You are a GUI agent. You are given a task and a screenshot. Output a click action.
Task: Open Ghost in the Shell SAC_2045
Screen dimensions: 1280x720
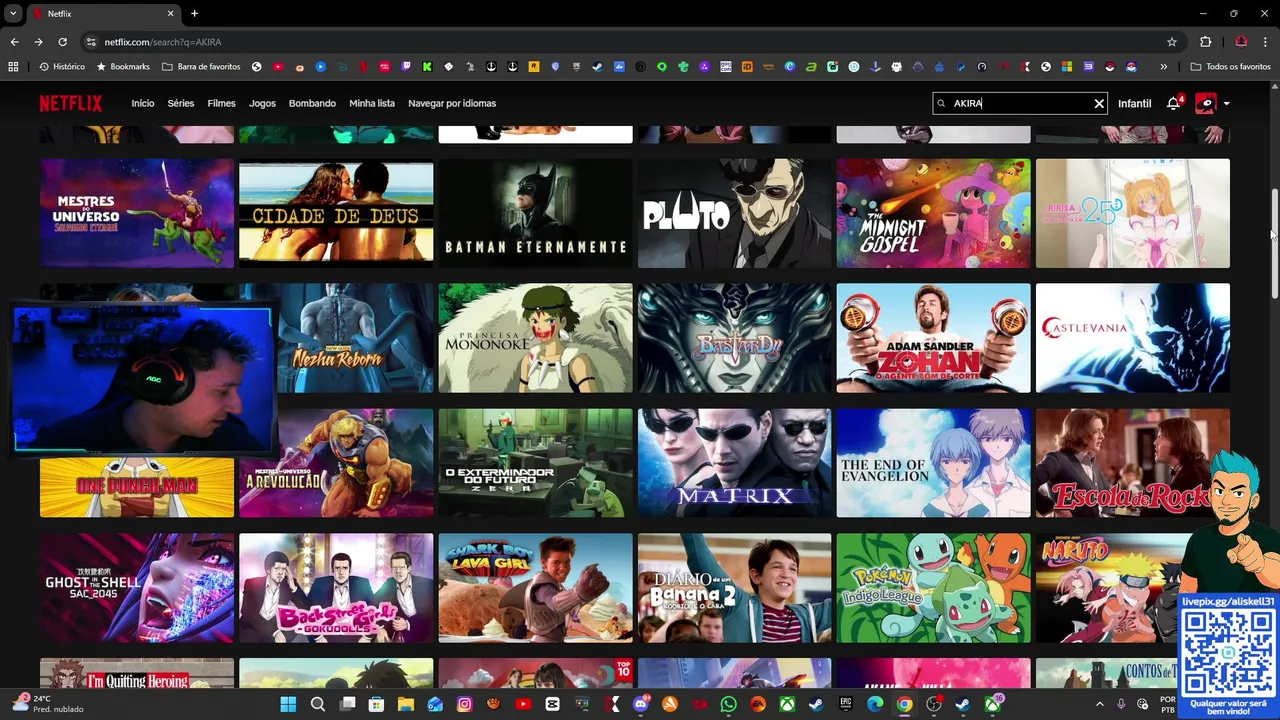coord(137,588)
